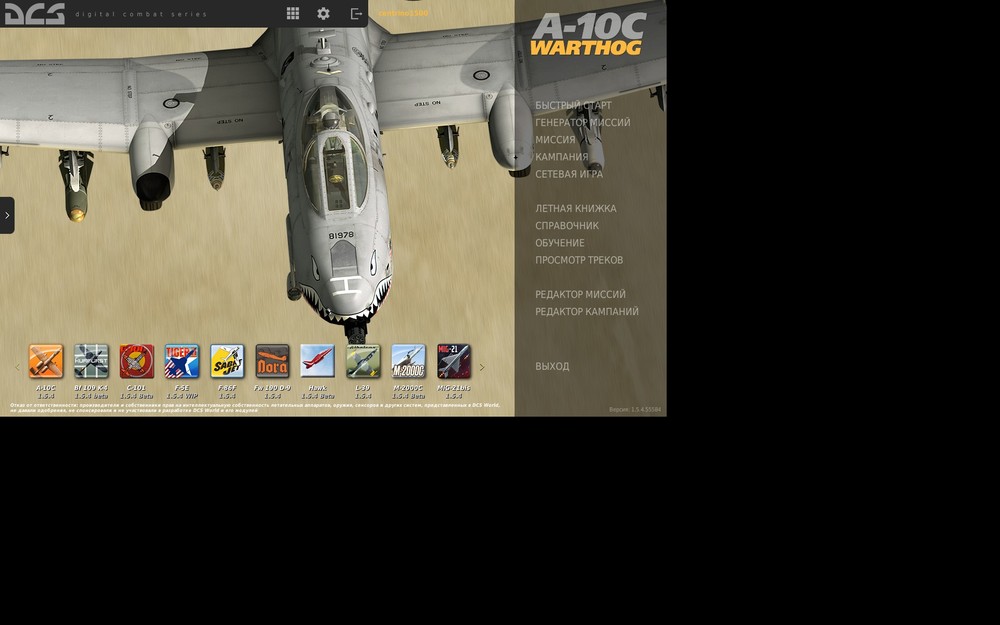
Task: Click the 'F-5E 1.5.4 WIP' label
Action: point(182,392)
